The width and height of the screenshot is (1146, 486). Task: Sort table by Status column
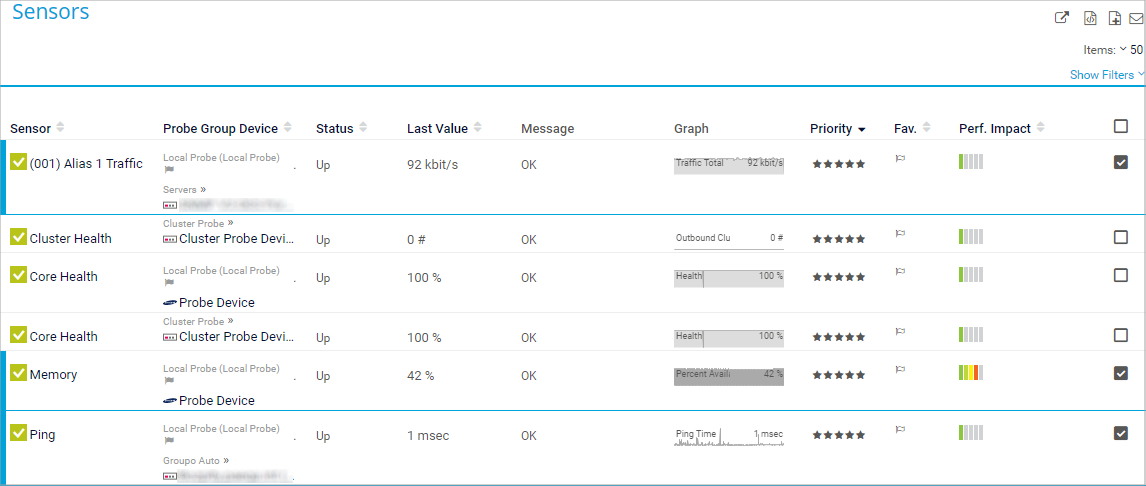pyautogui.click(x=335, y=129)
